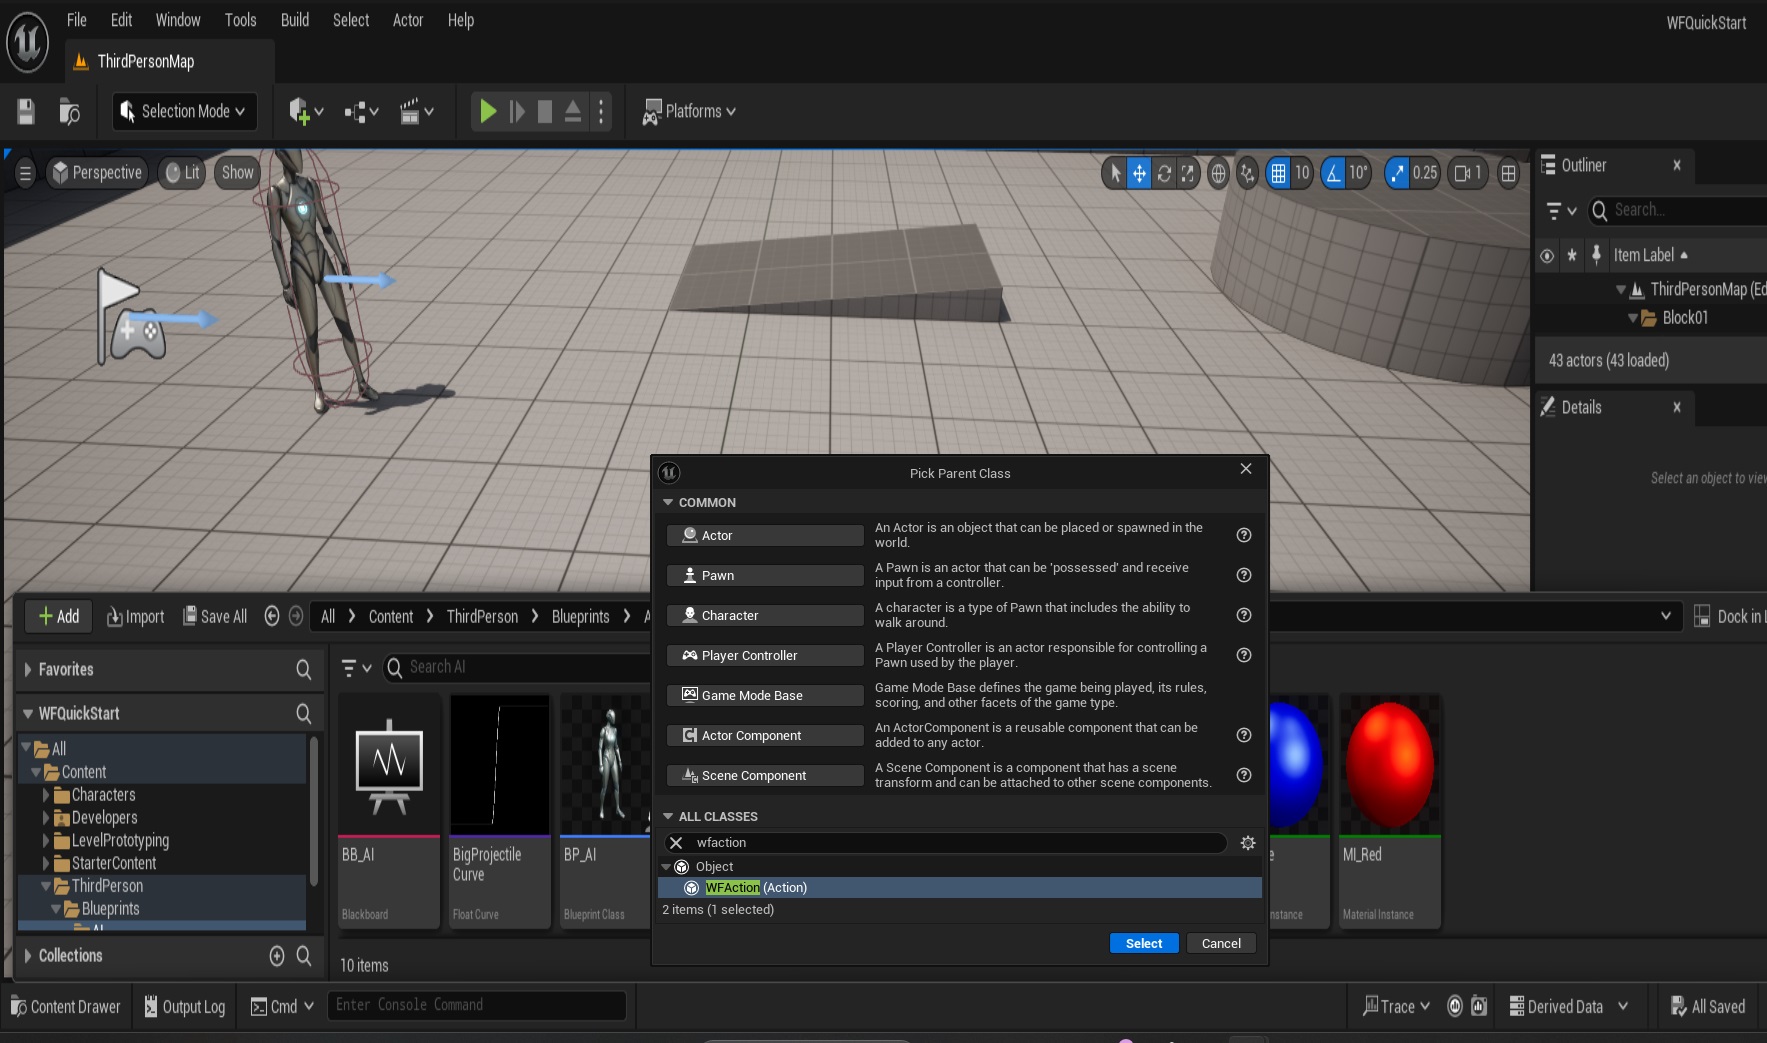Toggle the viewport surface snapping icon
Image resolution: width=1767 pixels, height=1043 pixels.
1247,173
